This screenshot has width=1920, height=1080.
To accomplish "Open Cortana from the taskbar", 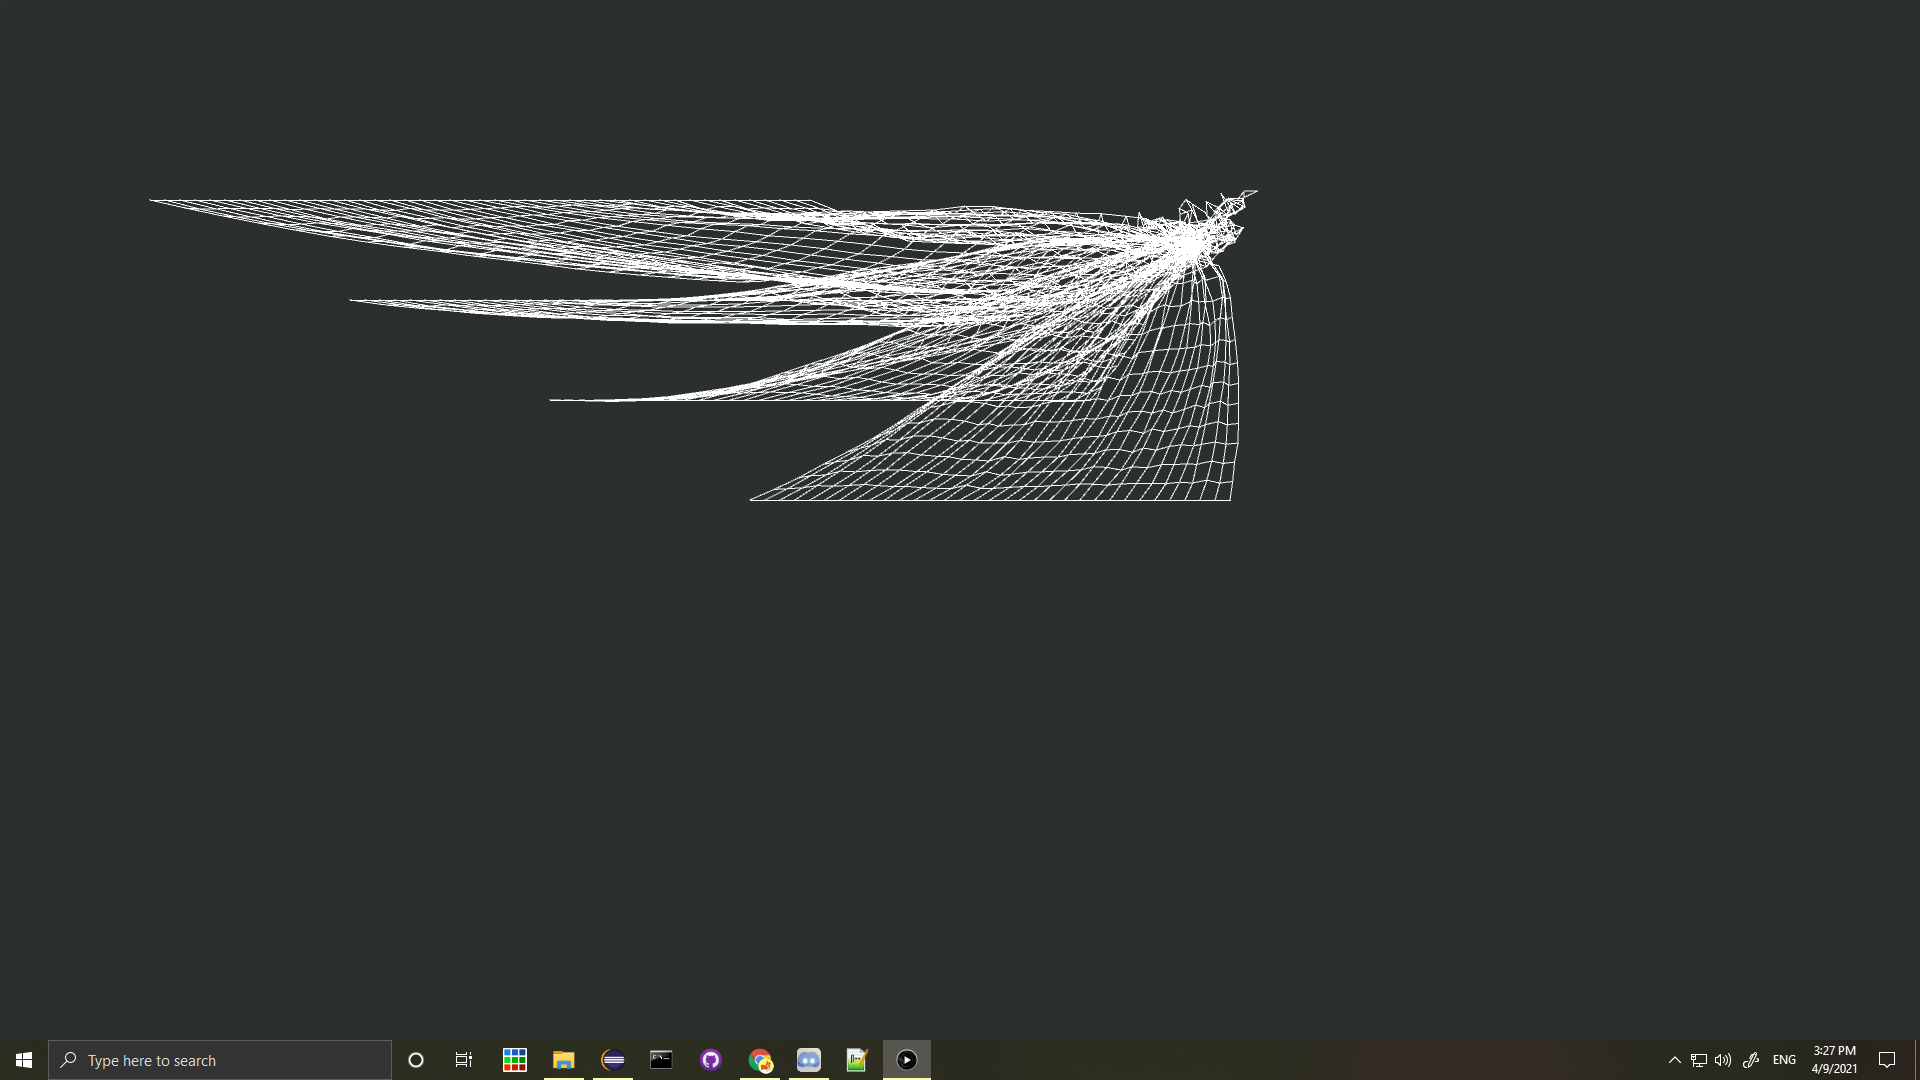I will pos(416,1060).
